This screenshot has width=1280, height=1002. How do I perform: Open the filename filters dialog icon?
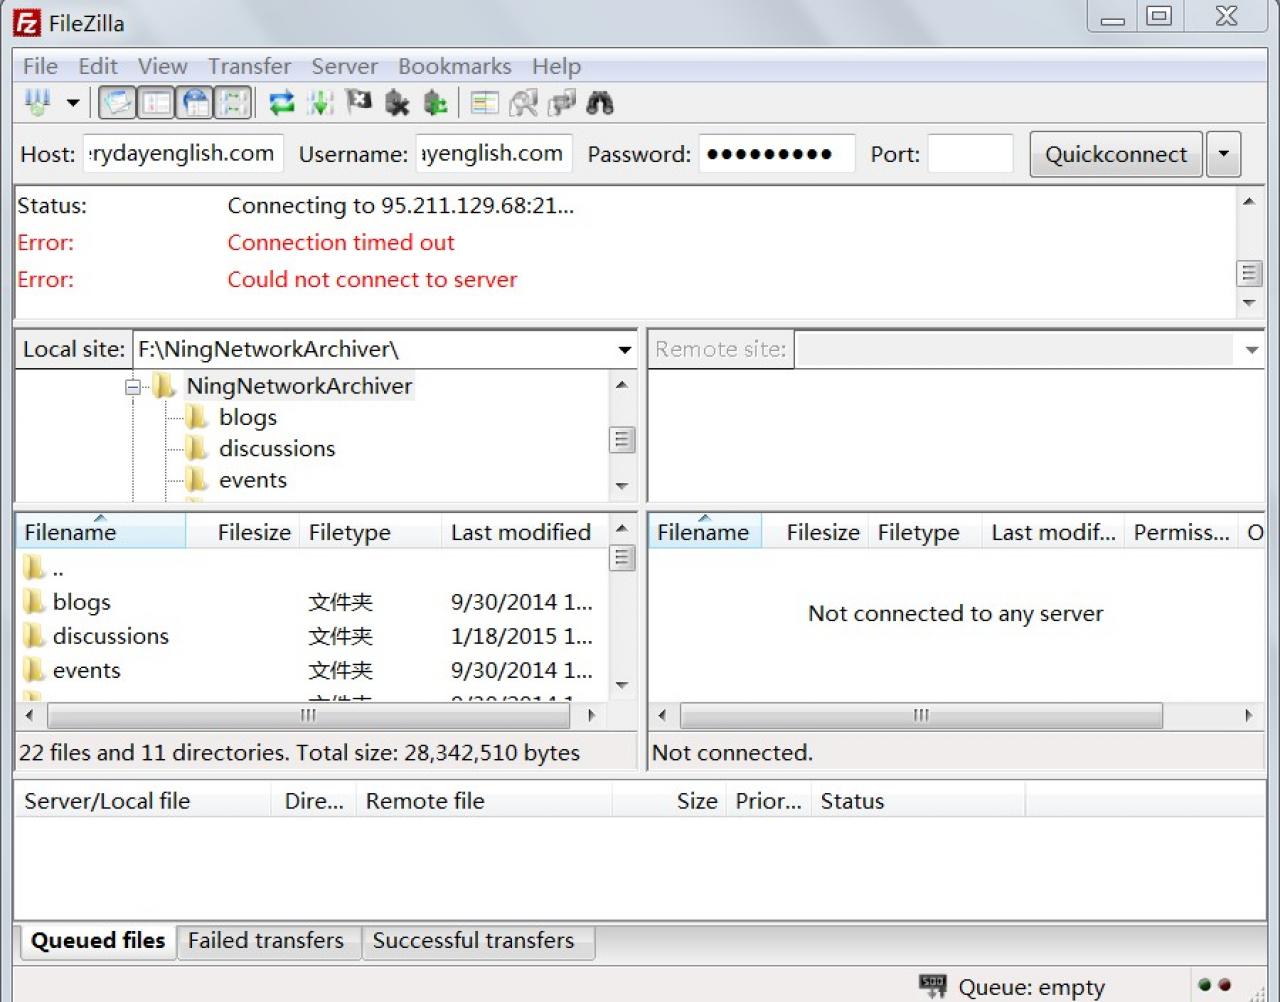[485, 102]
